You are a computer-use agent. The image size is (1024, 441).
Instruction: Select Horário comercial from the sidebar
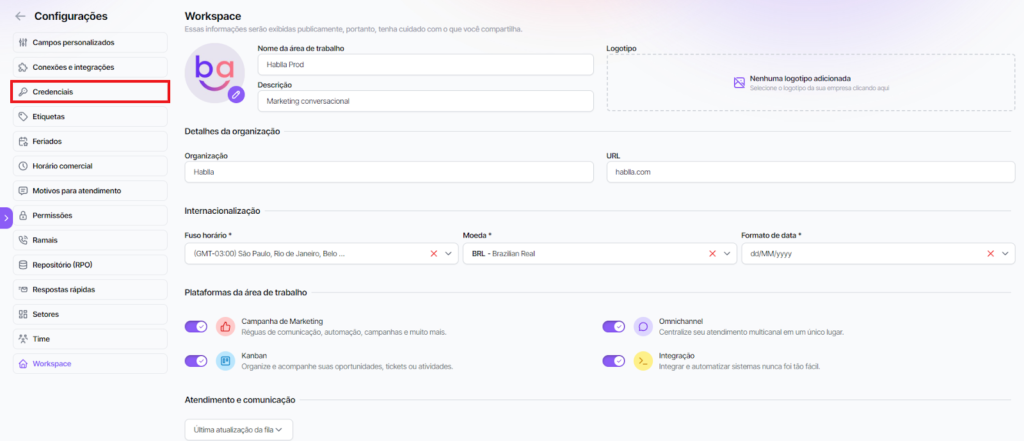pos(90,166)
